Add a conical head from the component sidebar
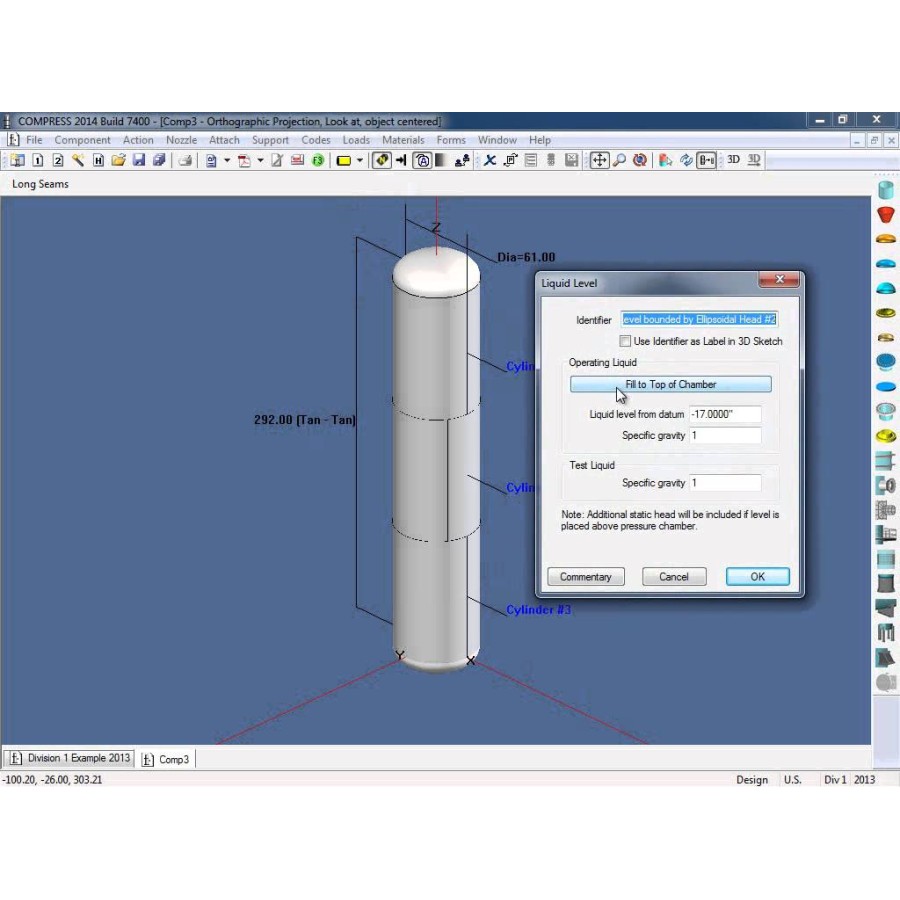Image resolution: width=900 pixels, height=900 pixels. [x=885, y=213]
